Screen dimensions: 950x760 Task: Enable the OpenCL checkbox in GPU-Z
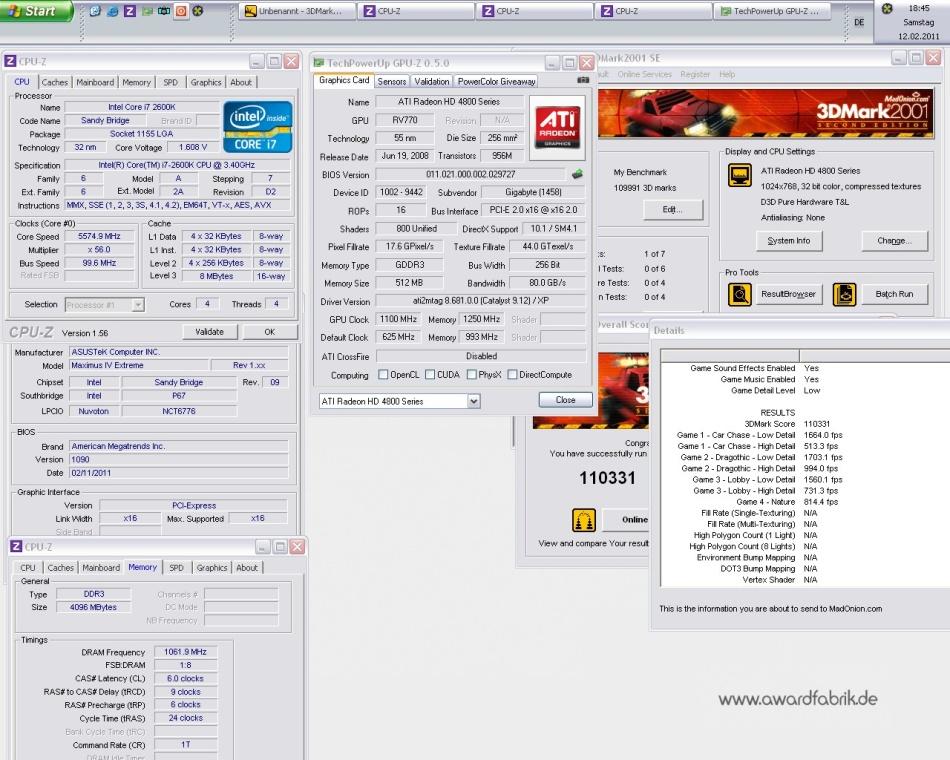[x=383, y=375]
